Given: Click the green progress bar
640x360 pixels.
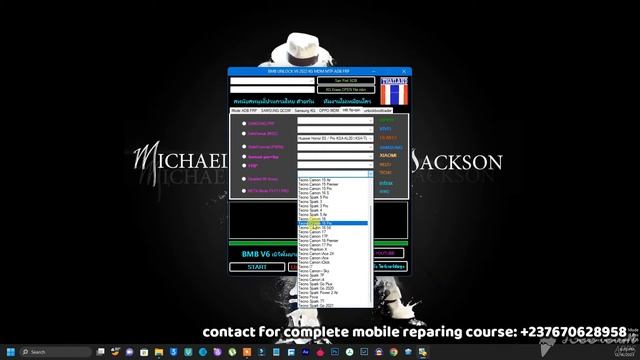Looking at the screenshot, I should pyautogui.click(x=318, y=243).
